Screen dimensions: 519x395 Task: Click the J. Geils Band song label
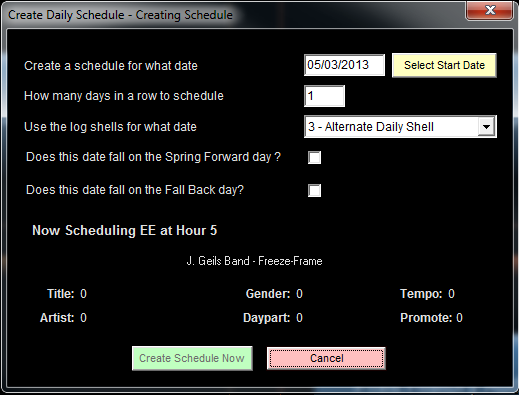coord(254,261)
